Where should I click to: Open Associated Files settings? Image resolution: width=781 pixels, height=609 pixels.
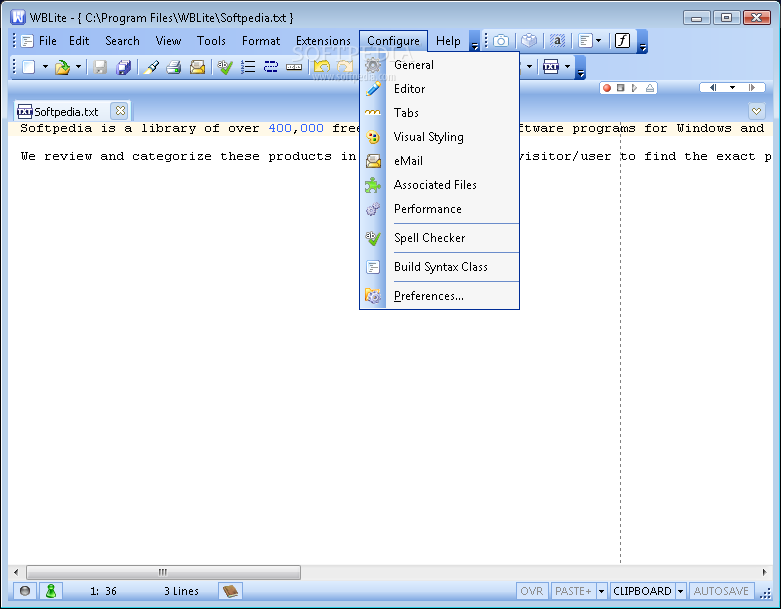click(x=440, y=185)
